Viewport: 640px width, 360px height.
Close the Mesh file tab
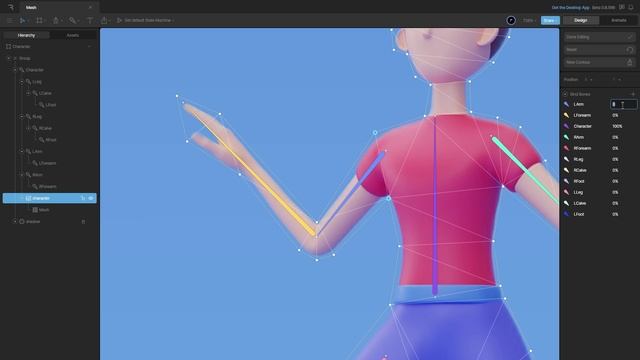[x=90, y=7]
